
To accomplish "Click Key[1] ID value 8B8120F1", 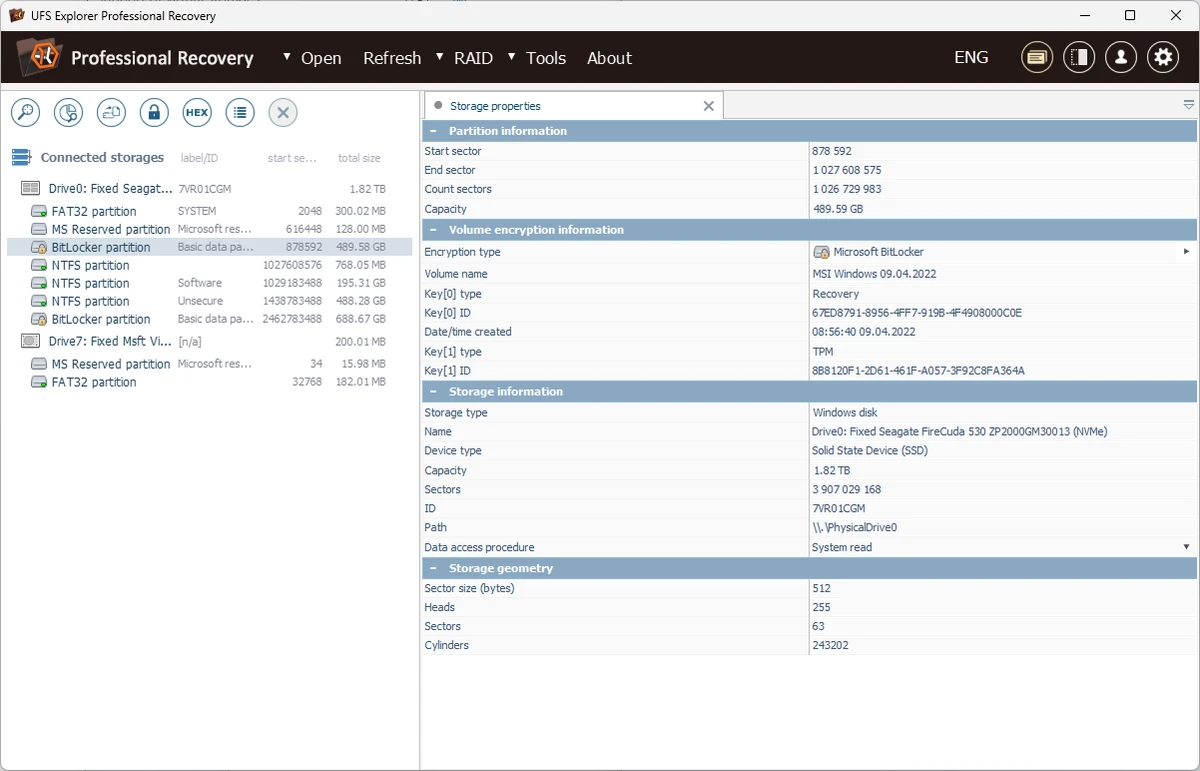I will pyautogui.click(x=918, y=371).
